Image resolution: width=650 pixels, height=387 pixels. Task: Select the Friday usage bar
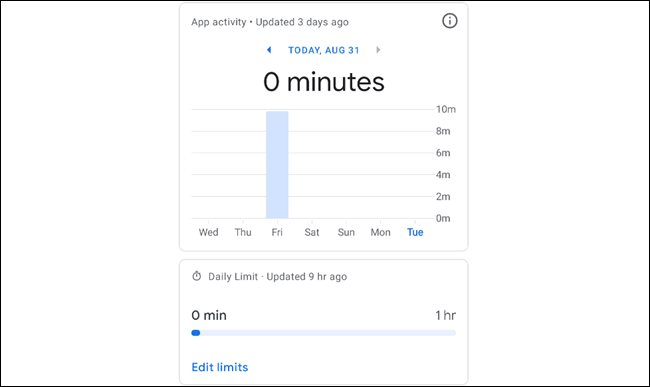[x=277, y=164]
